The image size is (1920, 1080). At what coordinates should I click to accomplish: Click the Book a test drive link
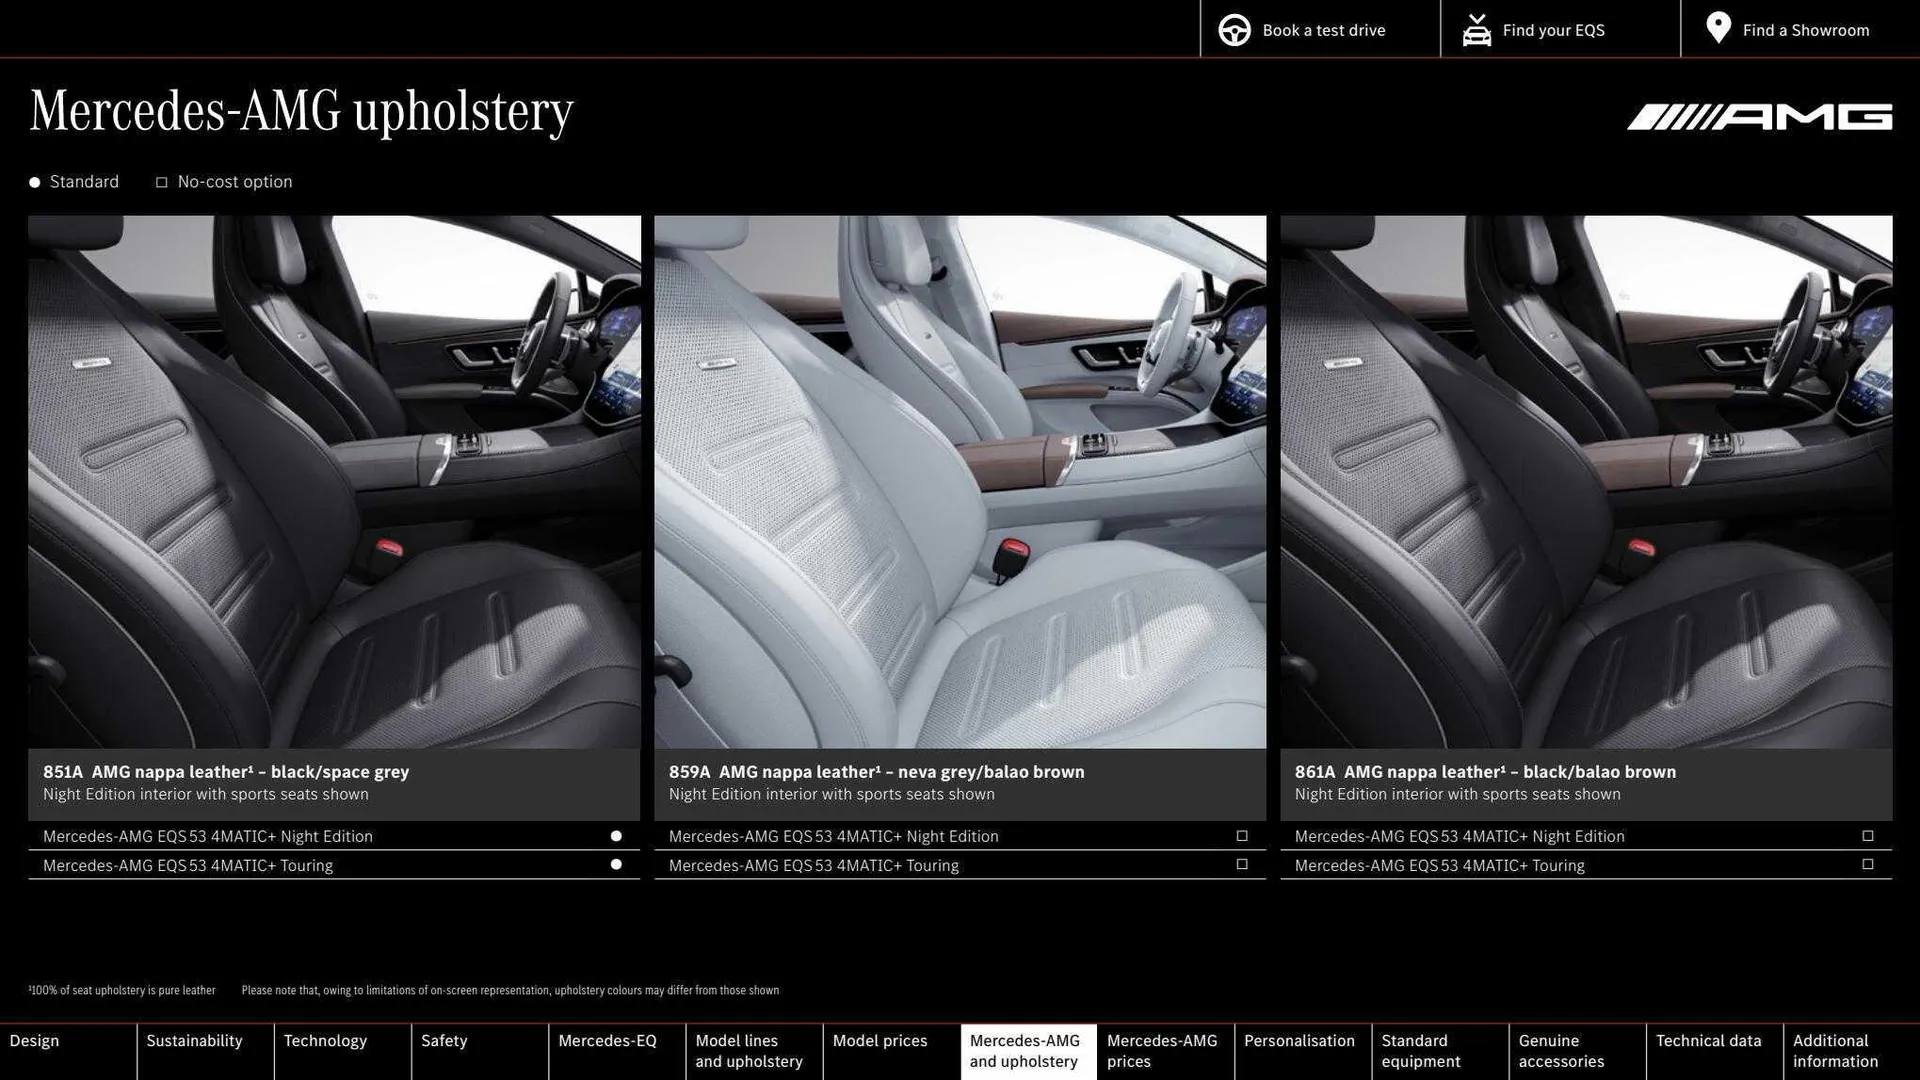pyautogui.click(x=1325, y=30)
